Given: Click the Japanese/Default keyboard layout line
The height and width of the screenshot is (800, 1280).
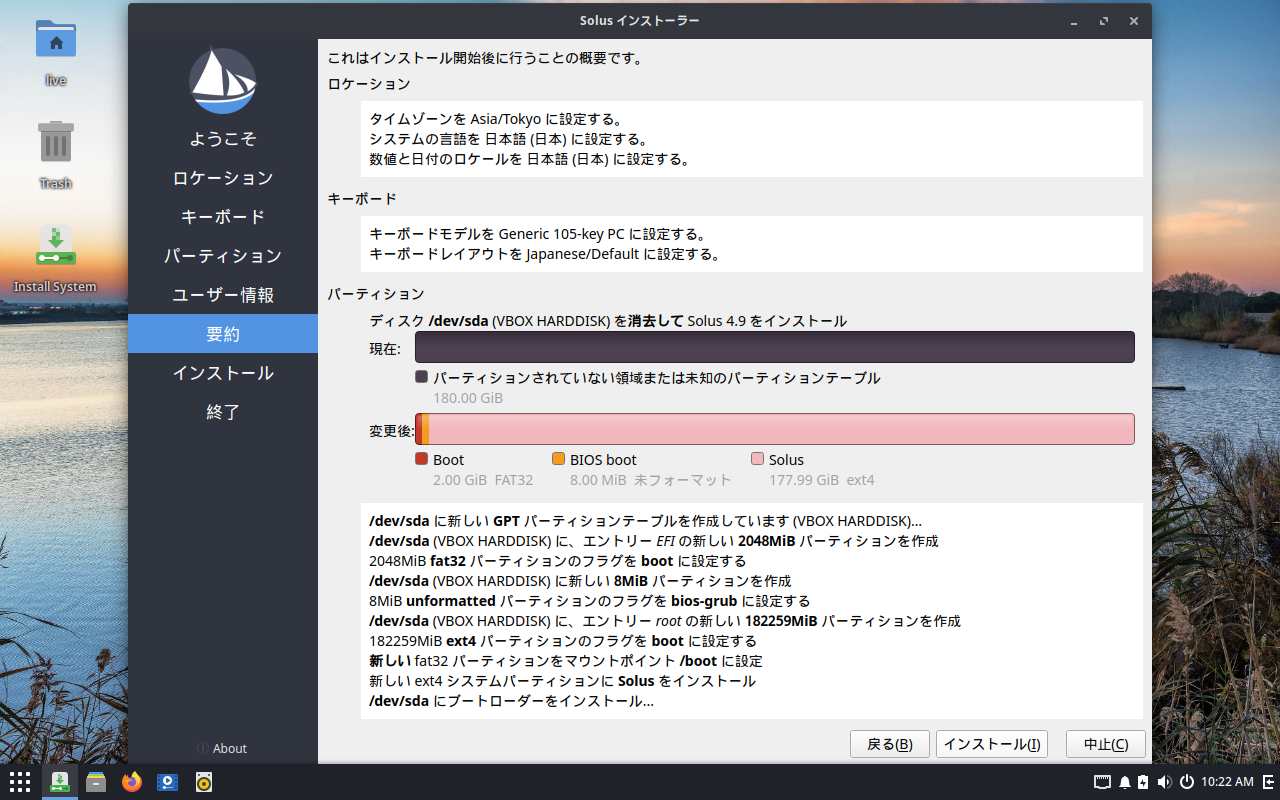Looking at the screenshot, I should [x=545, y=254].
